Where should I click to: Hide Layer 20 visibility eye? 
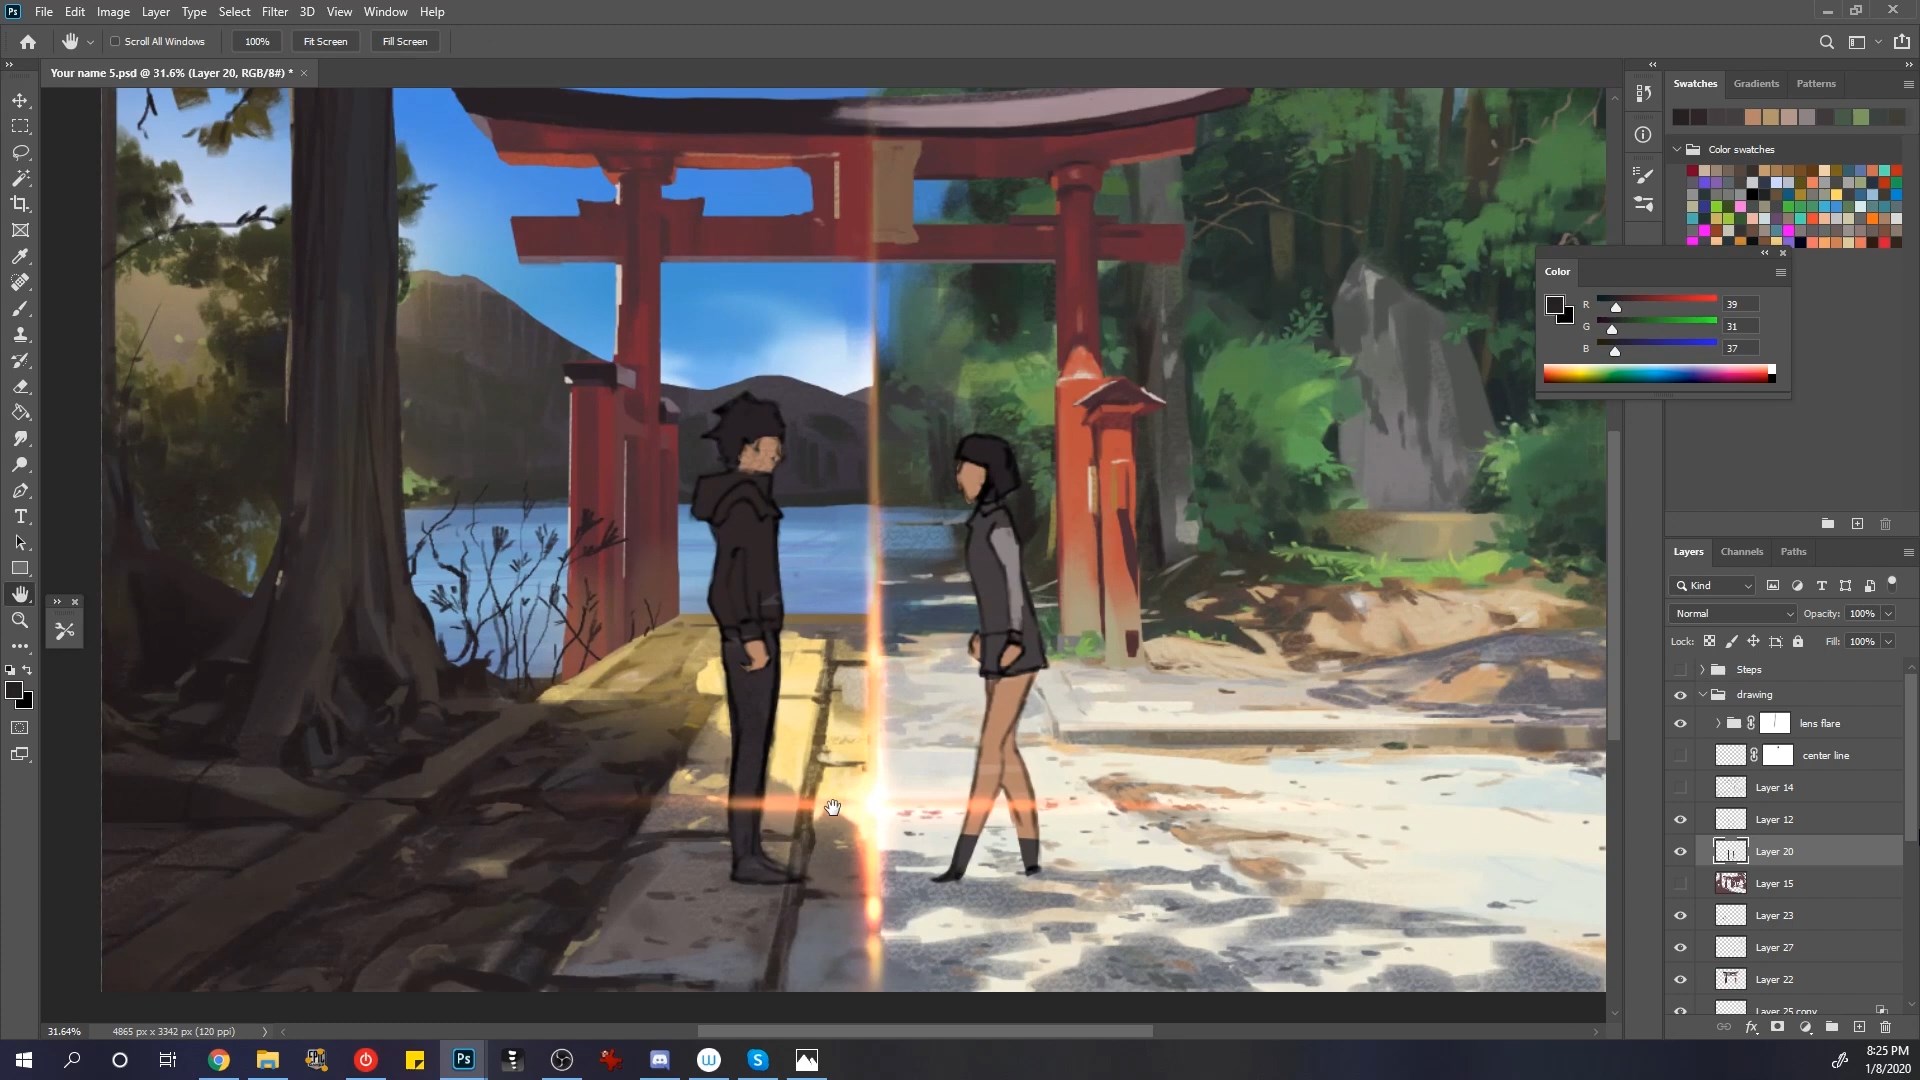pos(1680,852)
